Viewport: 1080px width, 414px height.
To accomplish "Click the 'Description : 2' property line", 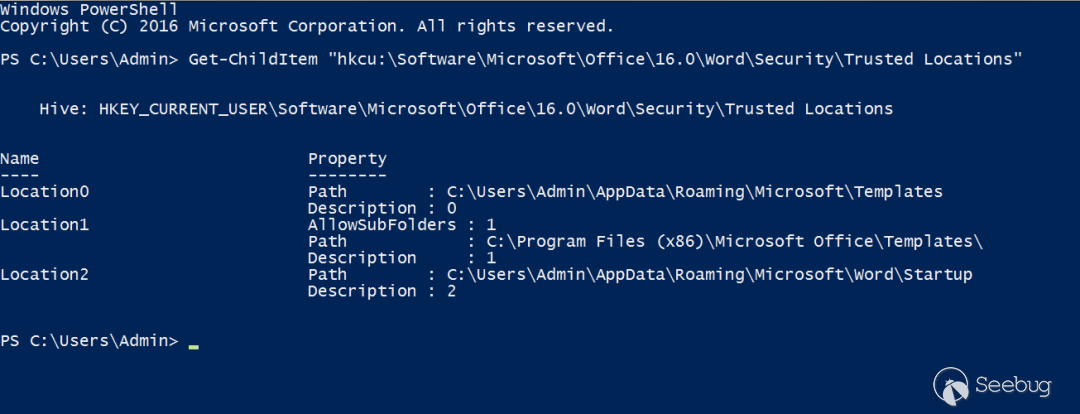I will [382, 291].
